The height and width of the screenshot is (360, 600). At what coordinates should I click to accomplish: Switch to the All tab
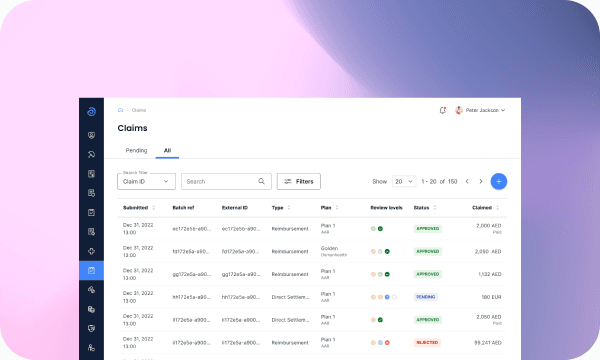click(167, 150)
